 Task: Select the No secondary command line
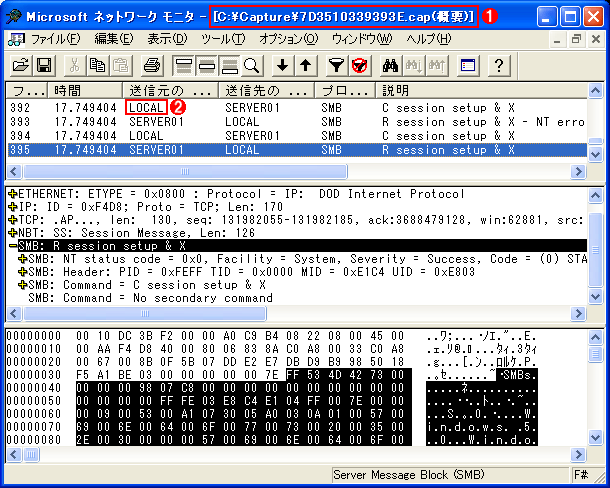[150, 298]
